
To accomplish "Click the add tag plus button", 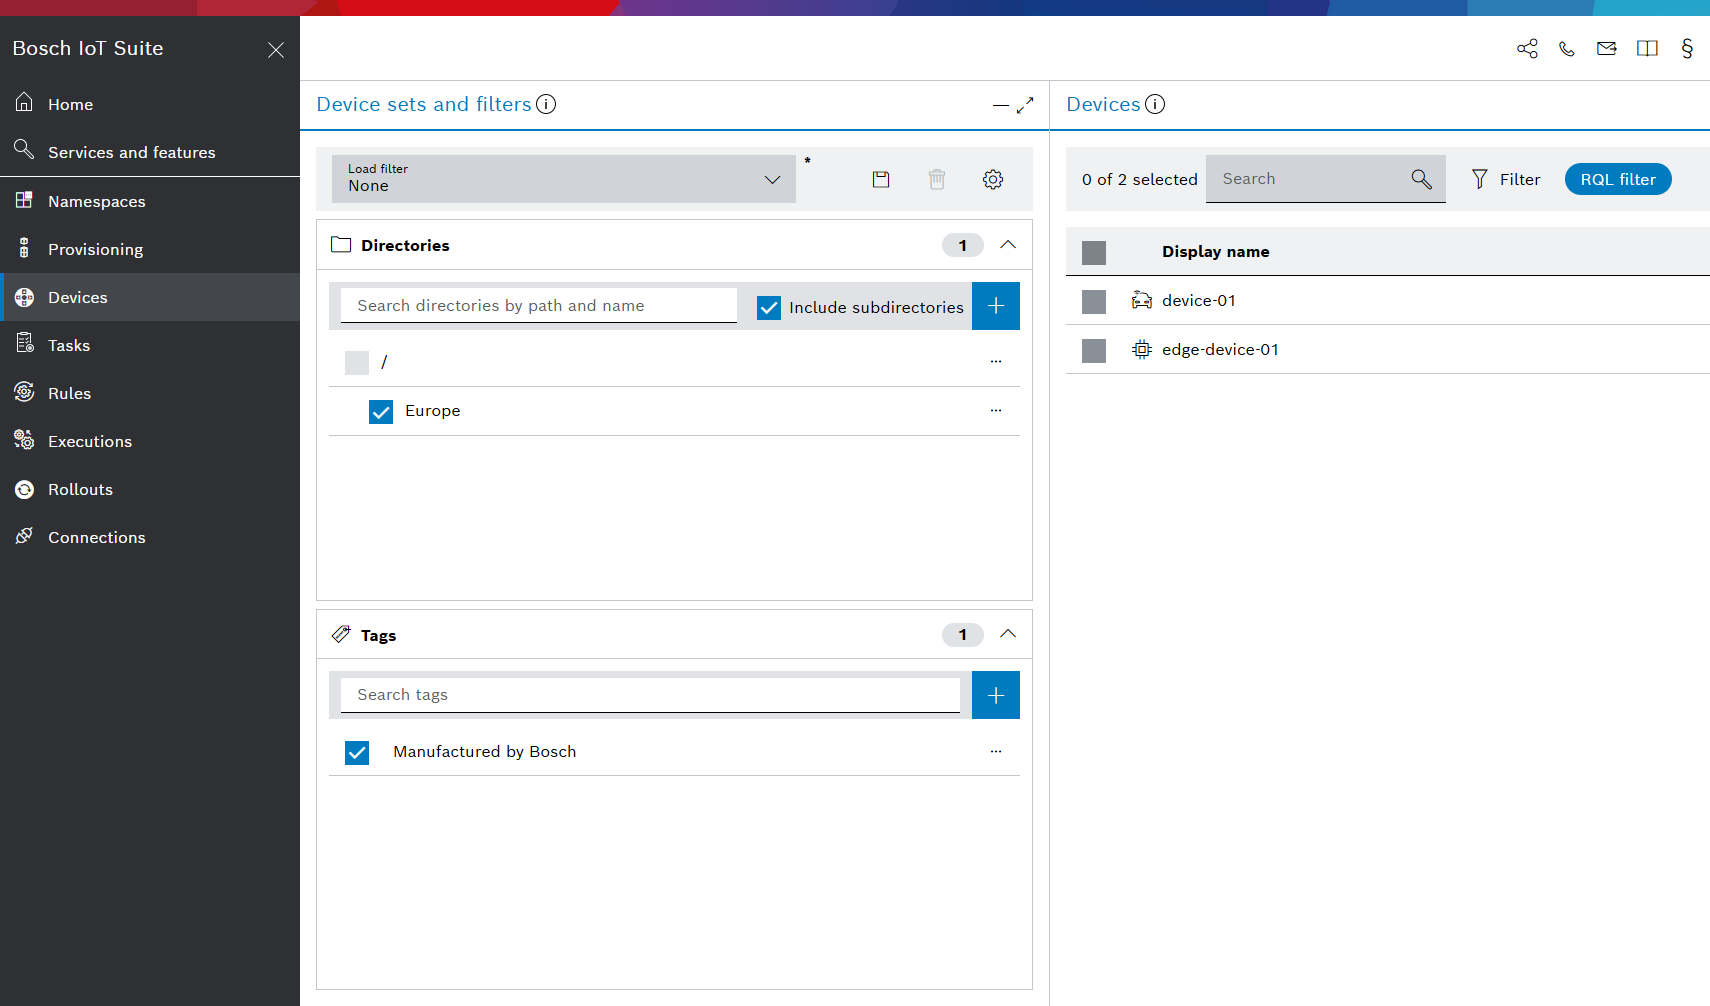I will (x=996, y=695).
